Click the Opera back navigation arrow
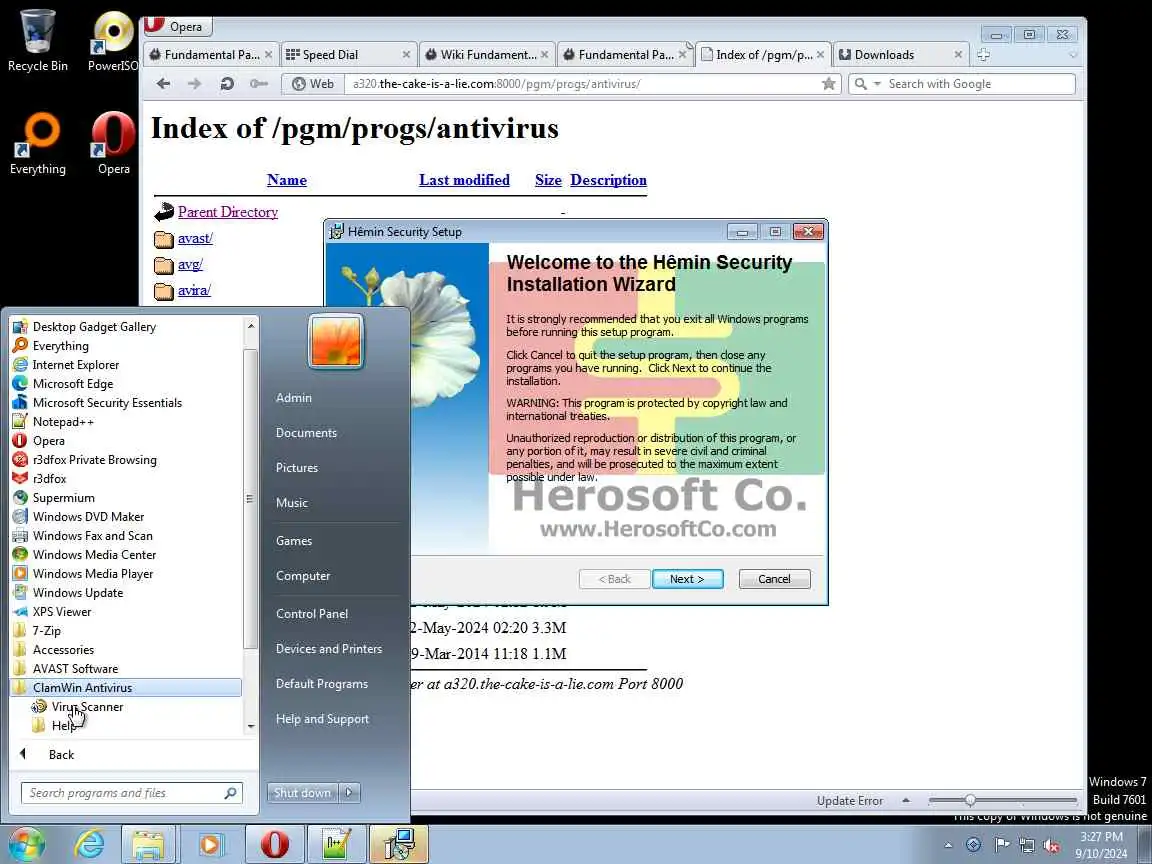The image size is (1152, 864). 163,84
